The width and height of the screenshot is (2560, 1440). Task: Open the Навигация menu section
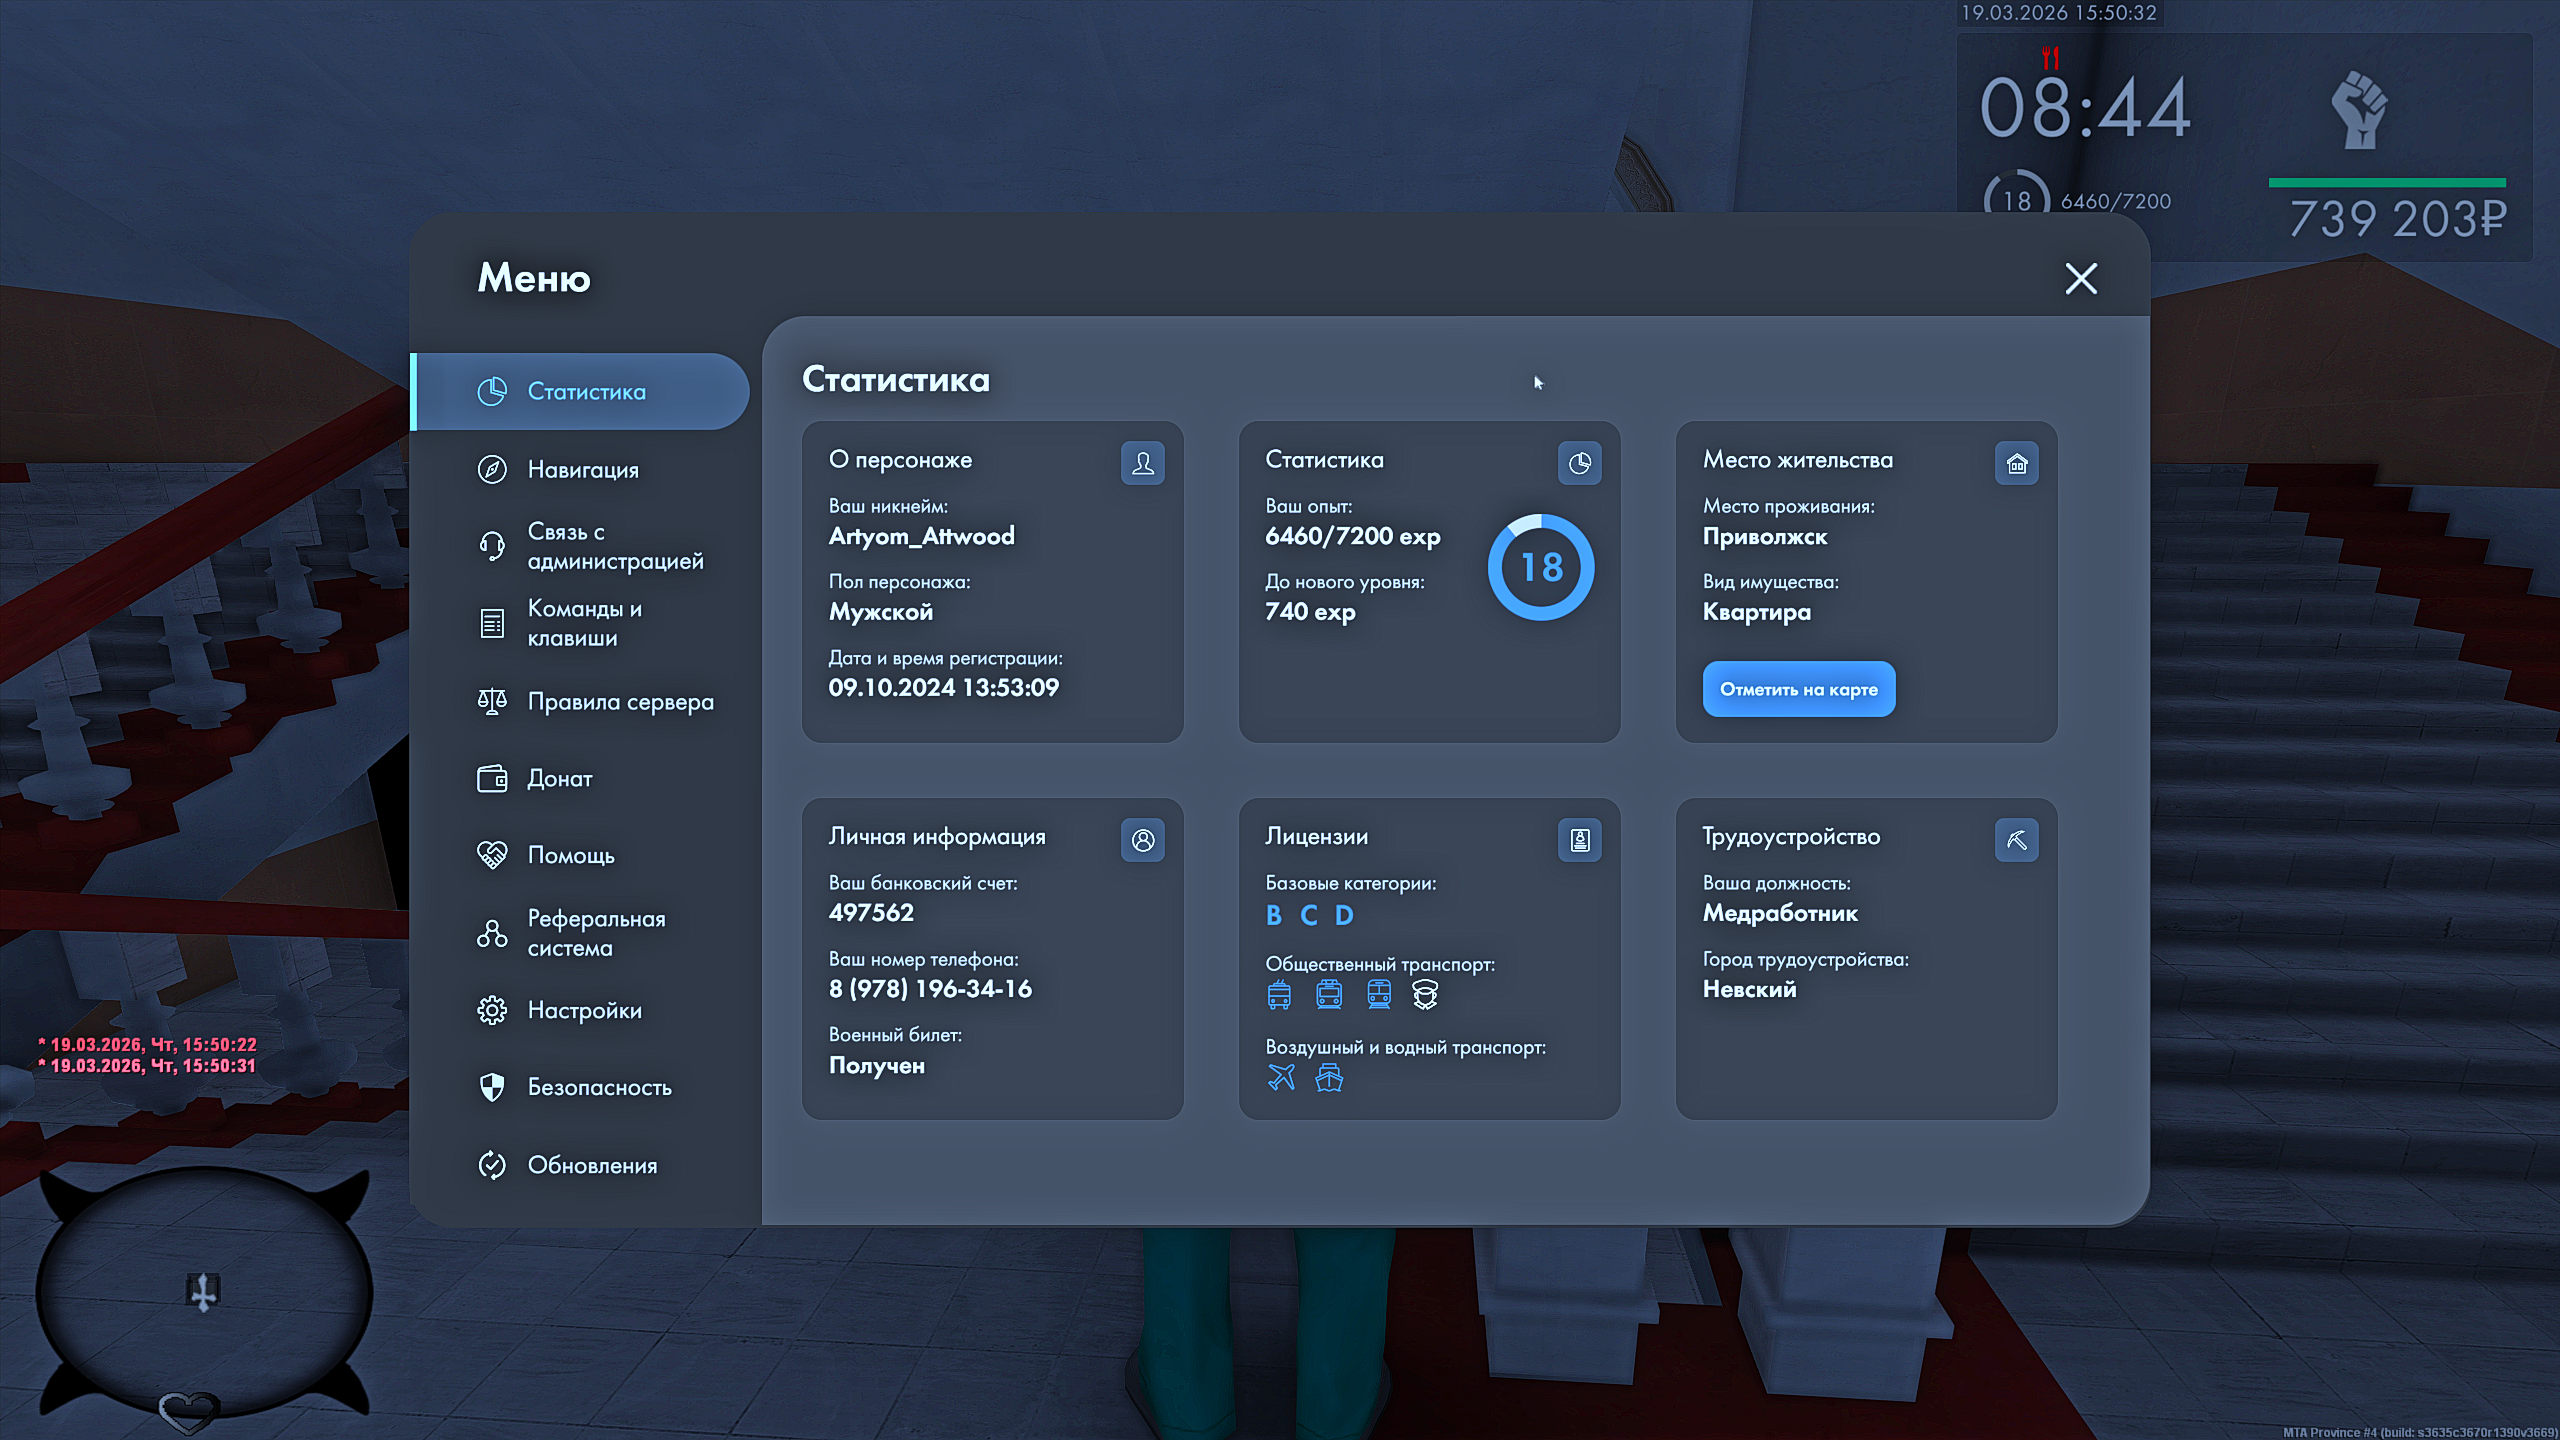coord(582,469)
